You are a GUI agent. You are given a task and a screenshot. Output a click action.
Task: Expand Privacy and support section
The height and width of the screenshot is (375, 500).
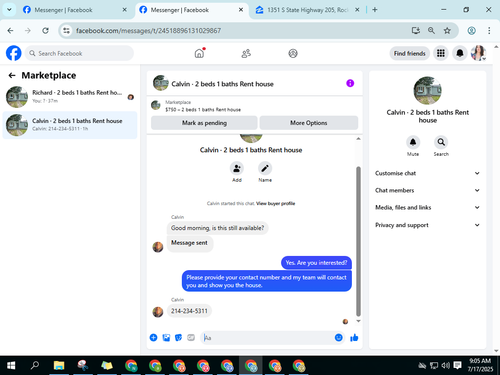(x=427, y=225)
